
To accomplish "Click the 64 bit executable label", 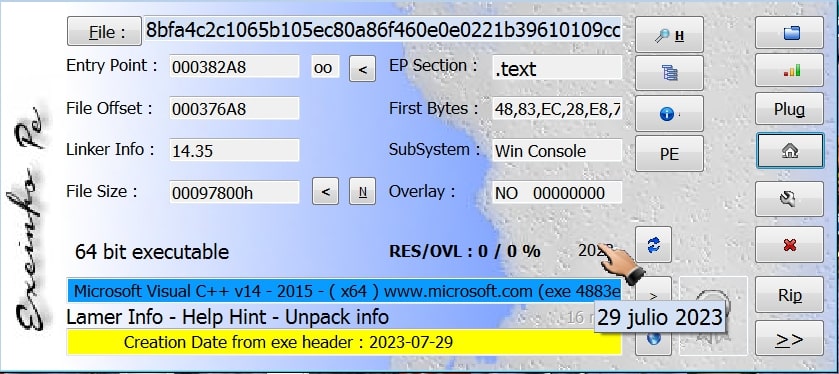I will tap(152, 251).
